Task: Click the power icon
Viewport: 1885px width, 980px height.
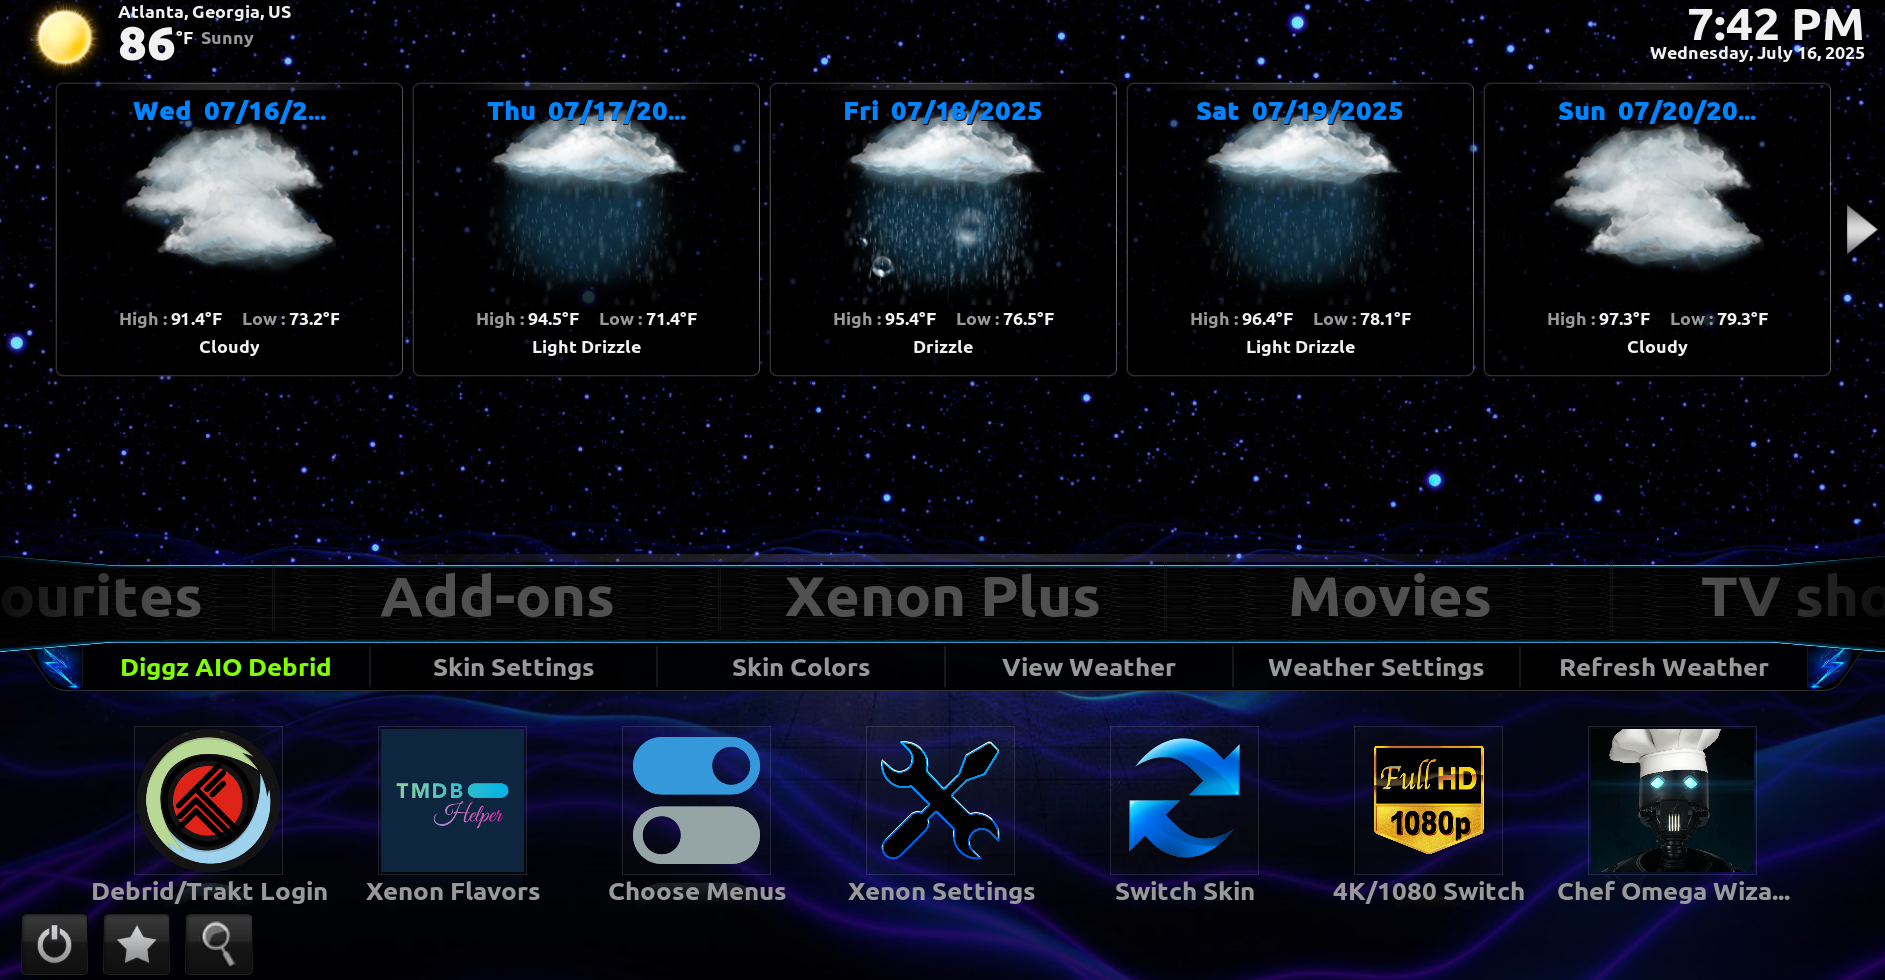Action: click(53, 944)
